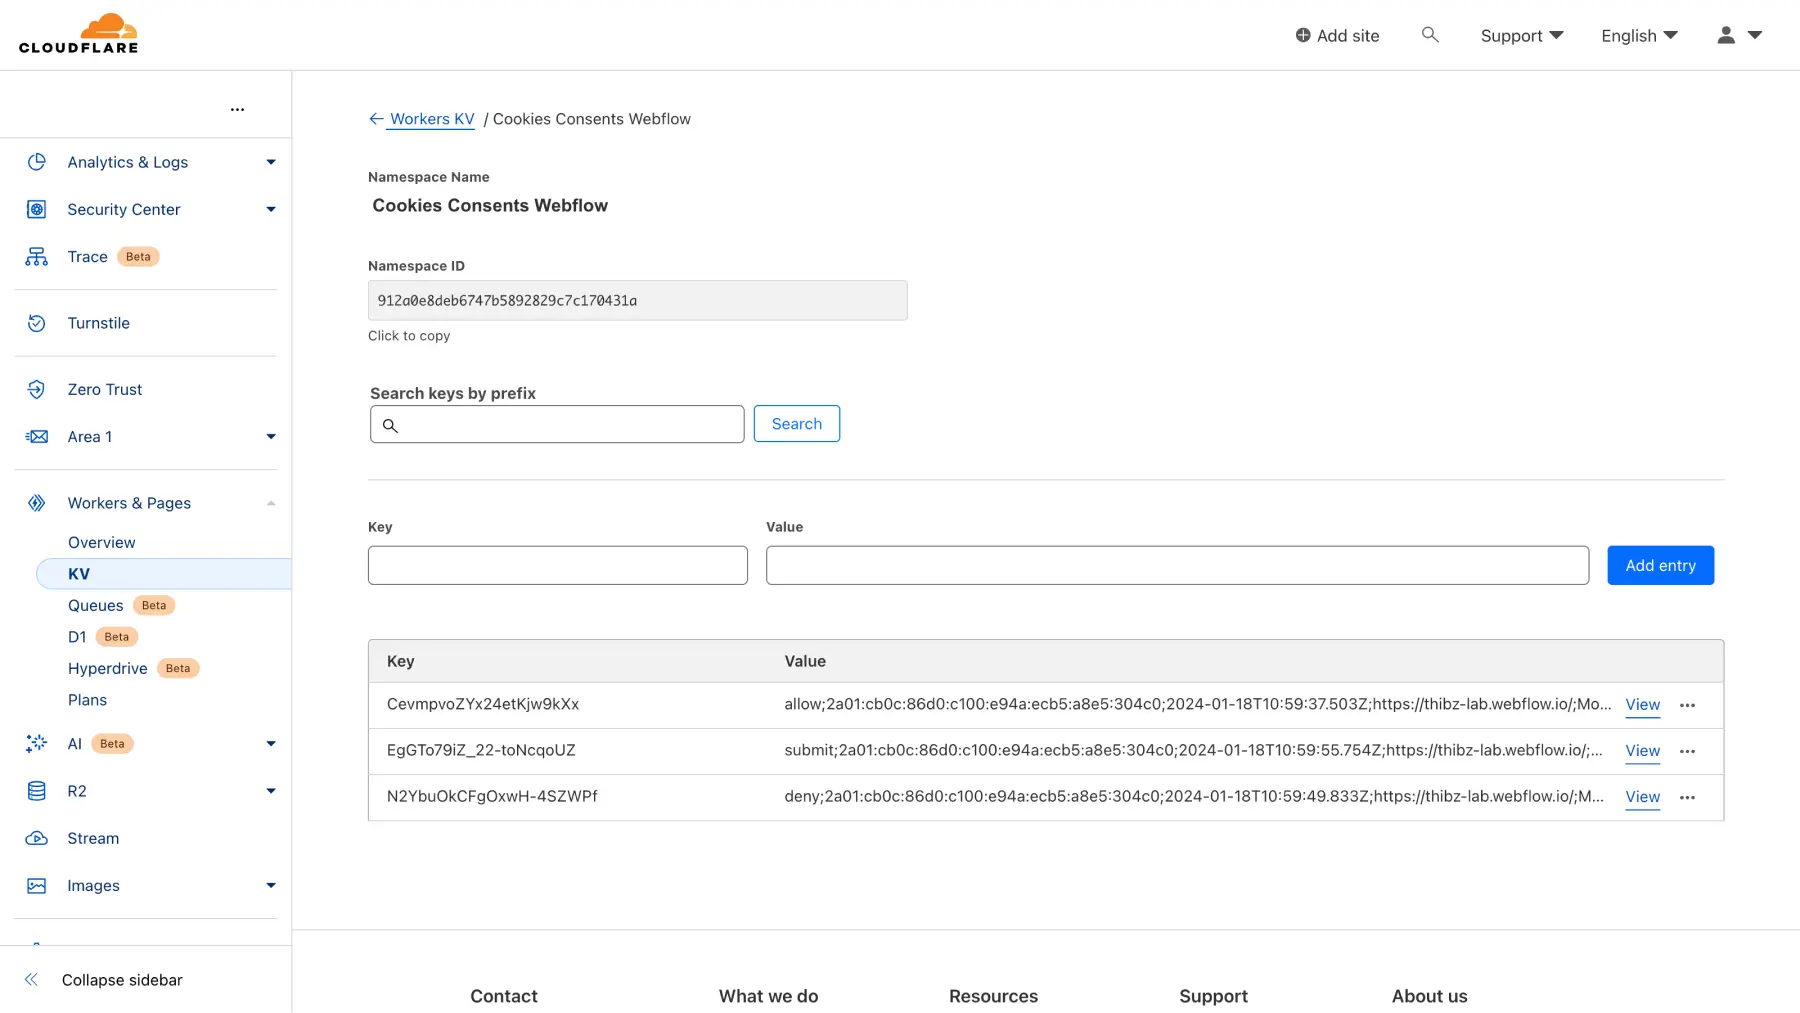Viewport: 1800px width, 1013px height.
Task: Open the Overview page under Workers & Pages
Action: 102,542
